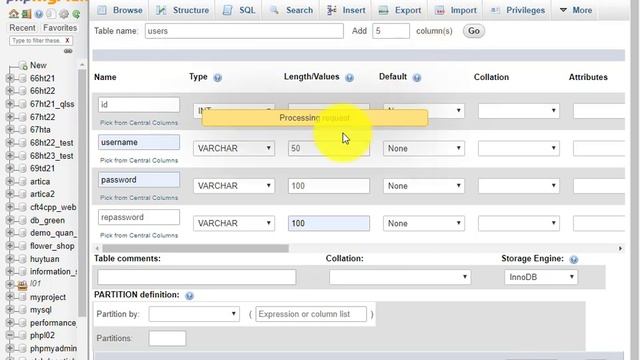Click the Insert tab icon

click(331, 10)
